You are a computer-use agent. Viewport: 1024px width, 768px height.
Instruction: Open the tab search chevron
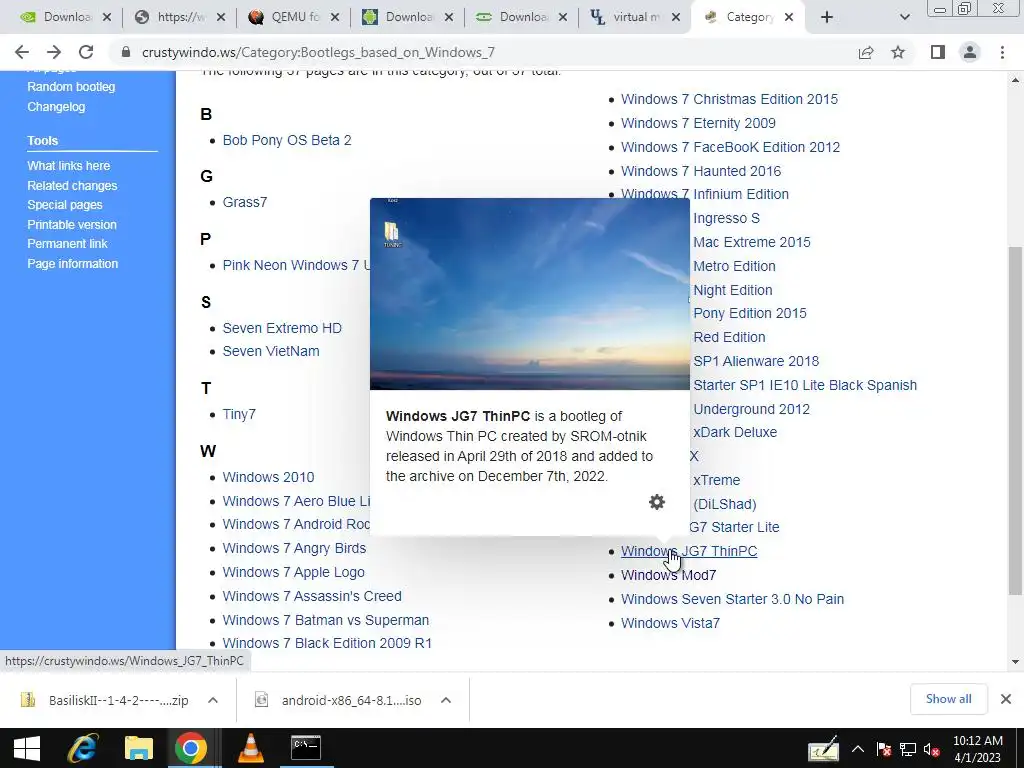904,18
